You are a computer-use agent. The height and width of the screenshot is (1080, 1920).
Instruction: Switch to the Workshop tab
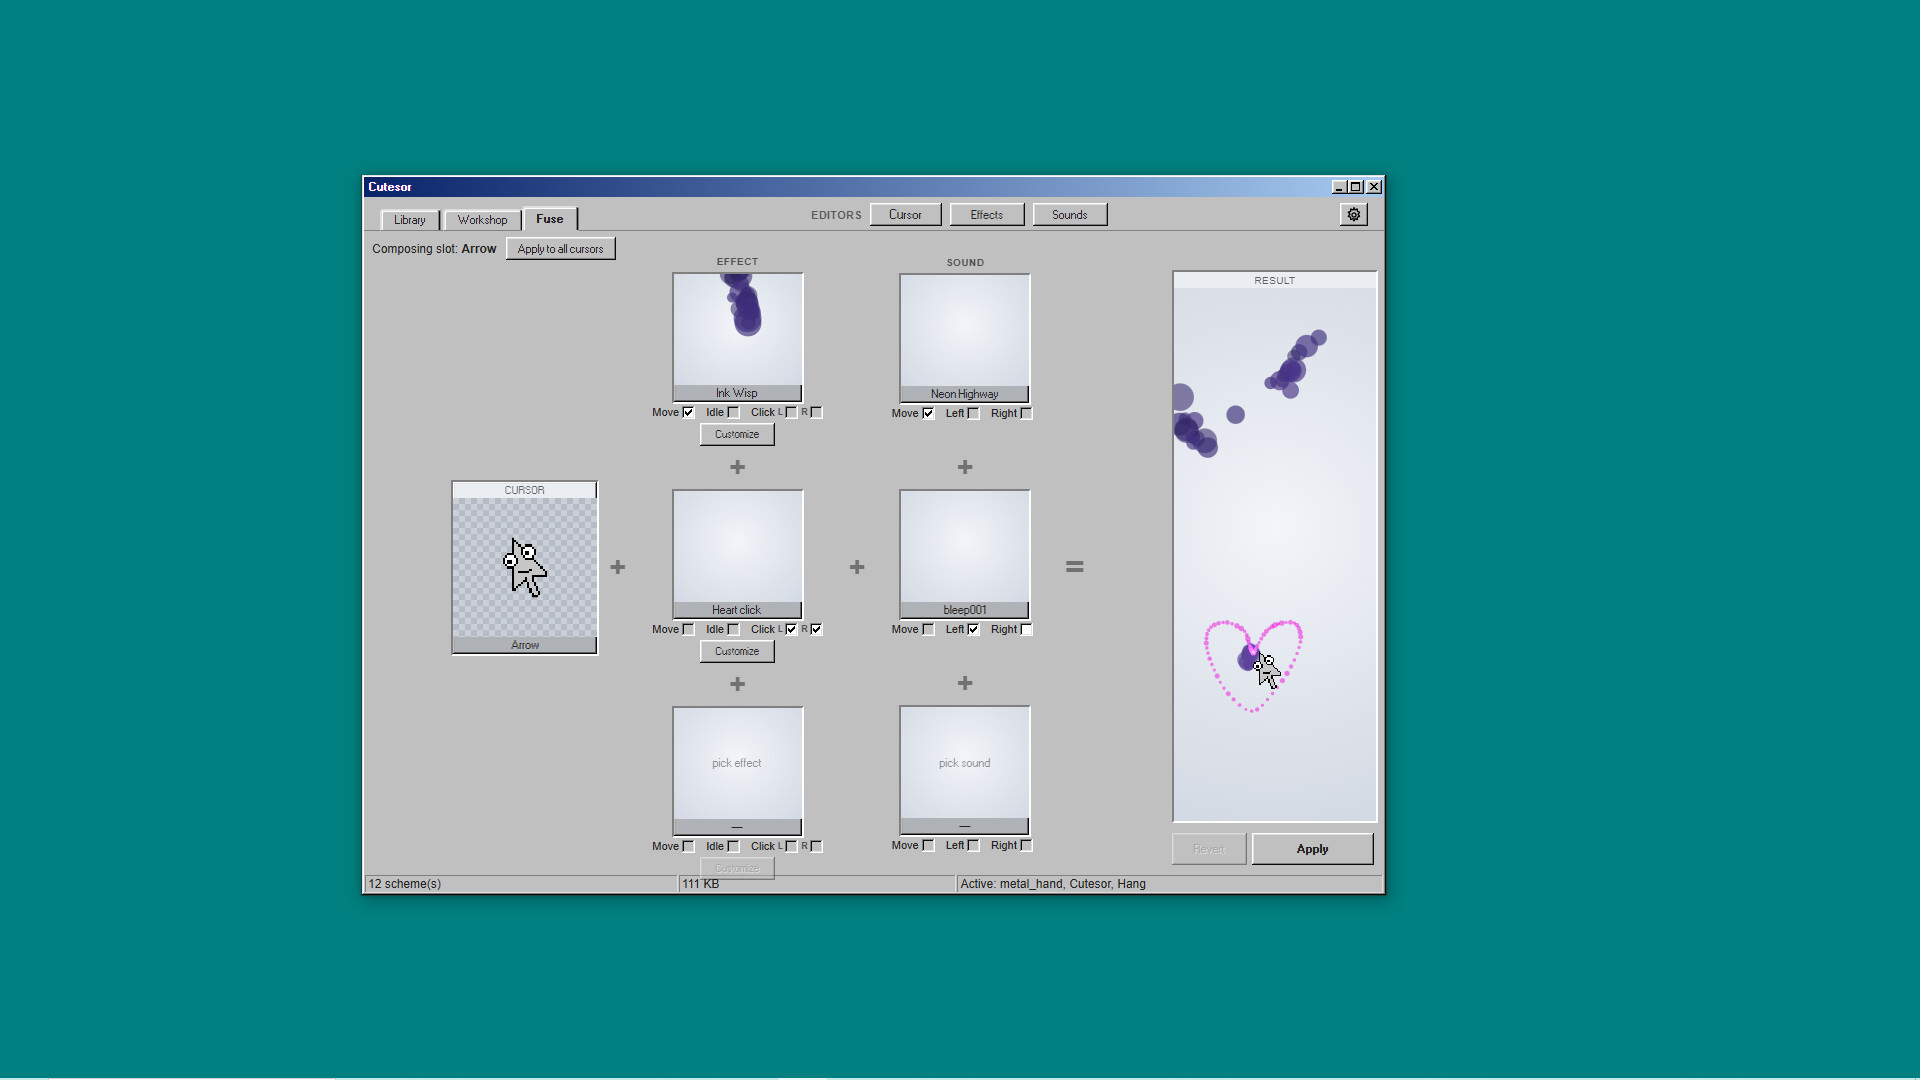pos(482,220)
